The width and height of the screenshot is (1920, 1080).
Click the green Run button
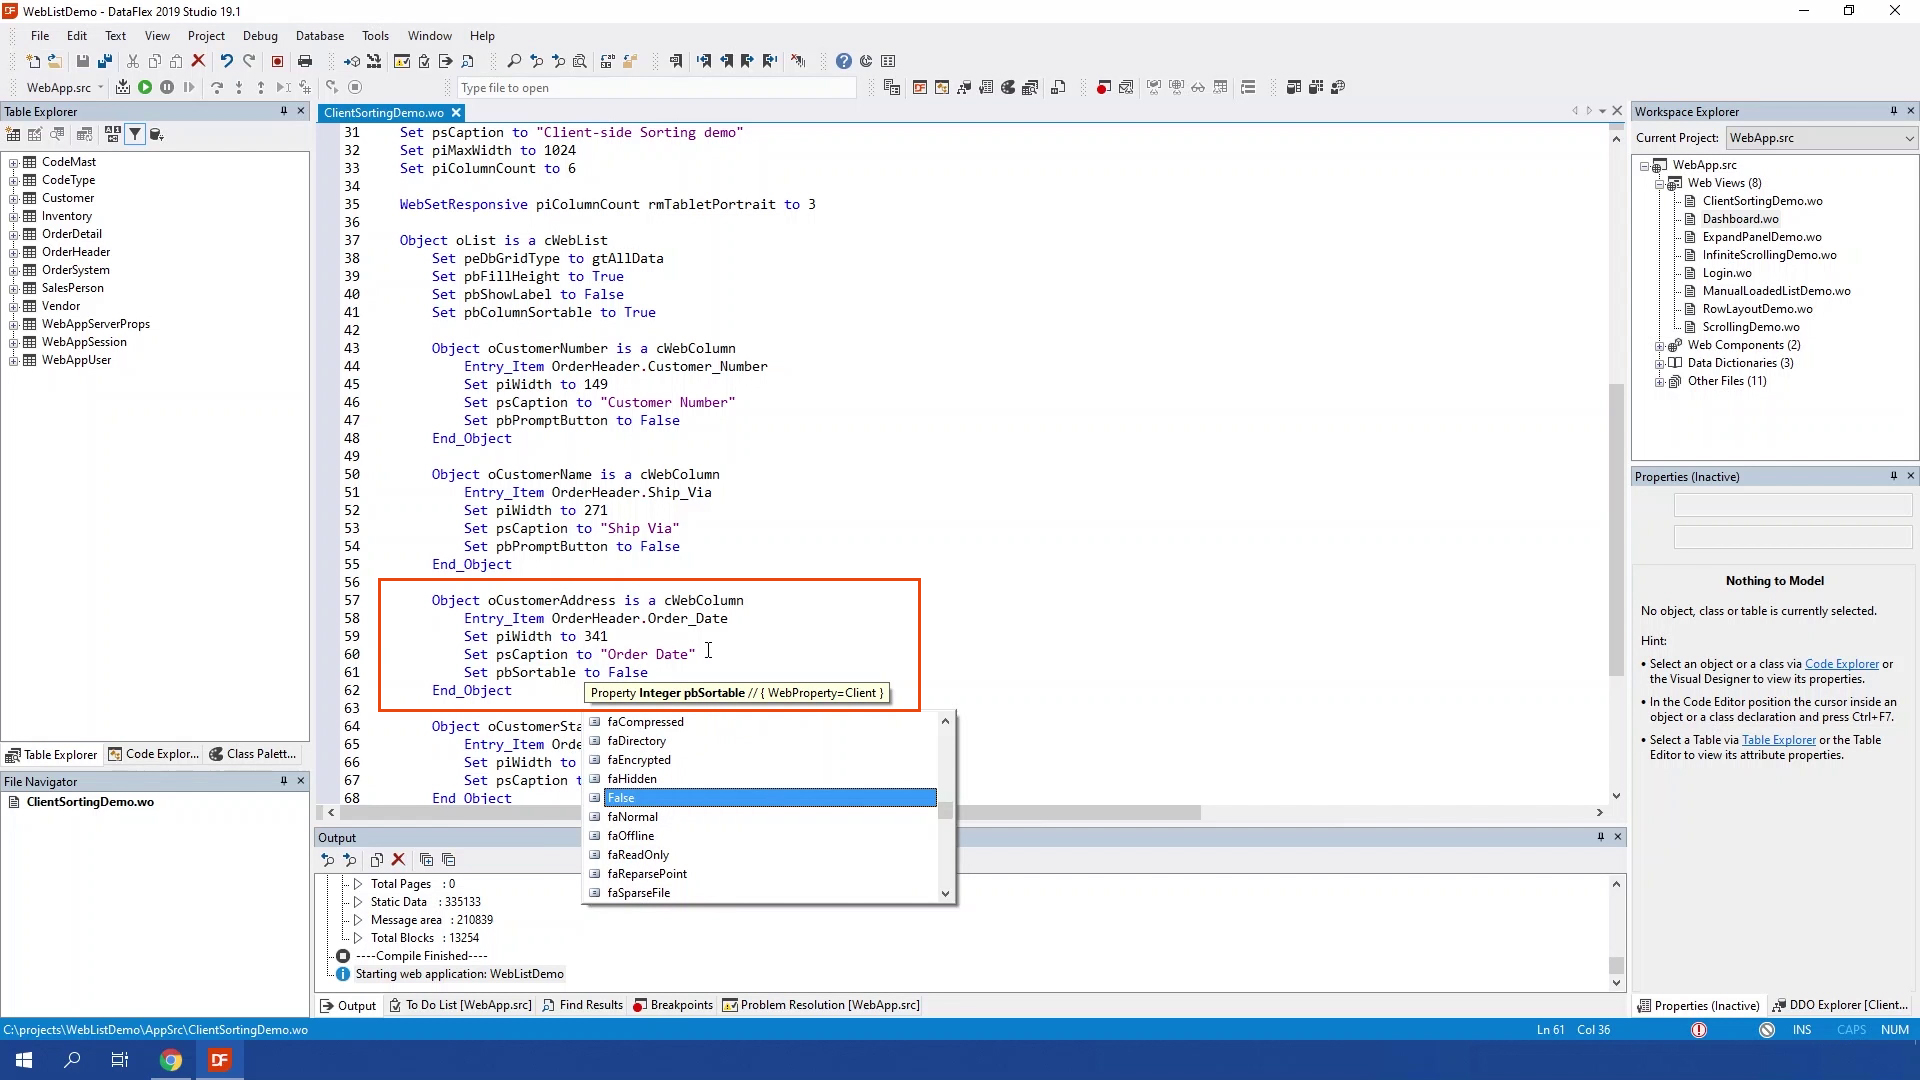pos(145,88)
